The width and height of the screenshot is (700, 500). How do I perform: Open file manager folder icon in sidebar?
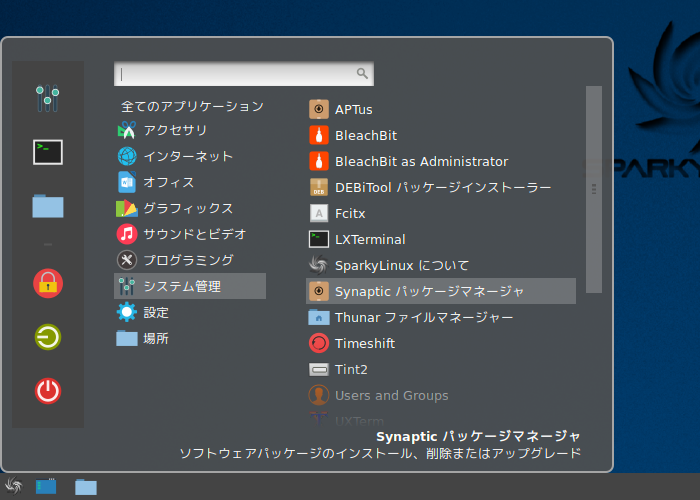(48, 206)
